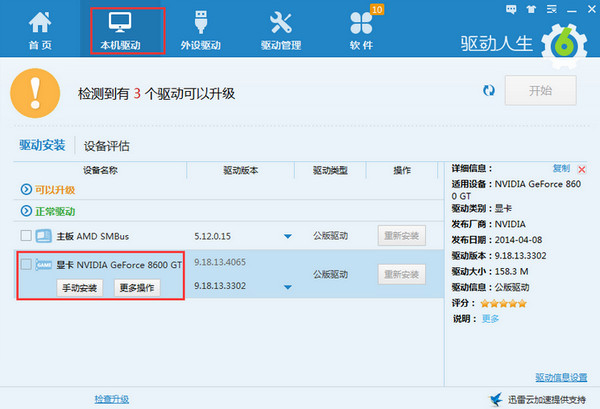600x409 pixels.
Task: Switch to the 驱动安装 tab
Action: coord(42,145)
